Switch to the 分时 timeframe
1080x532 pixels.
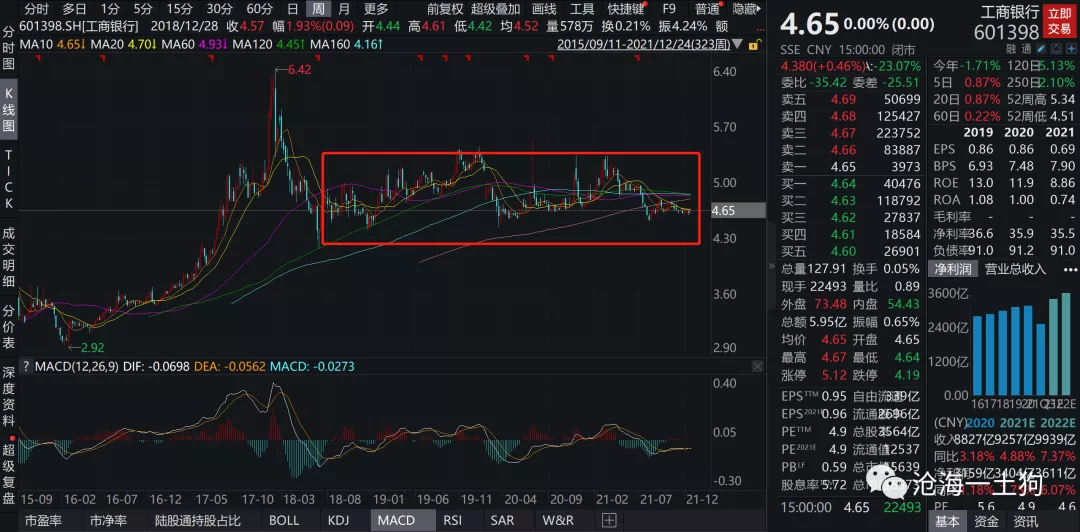pyautogui.click(x=37, y=9)
